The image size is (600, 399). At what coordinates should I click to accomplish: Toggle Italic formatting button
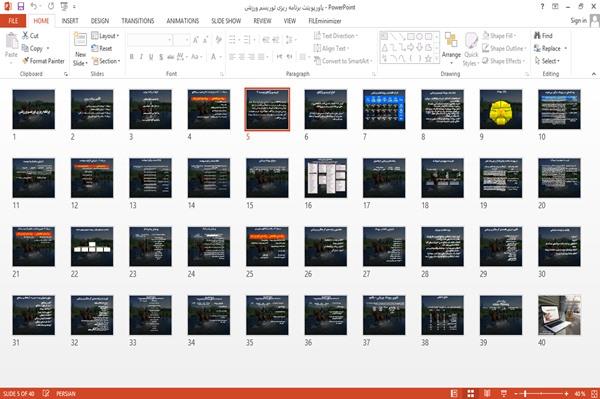click(x=141, y=57)
